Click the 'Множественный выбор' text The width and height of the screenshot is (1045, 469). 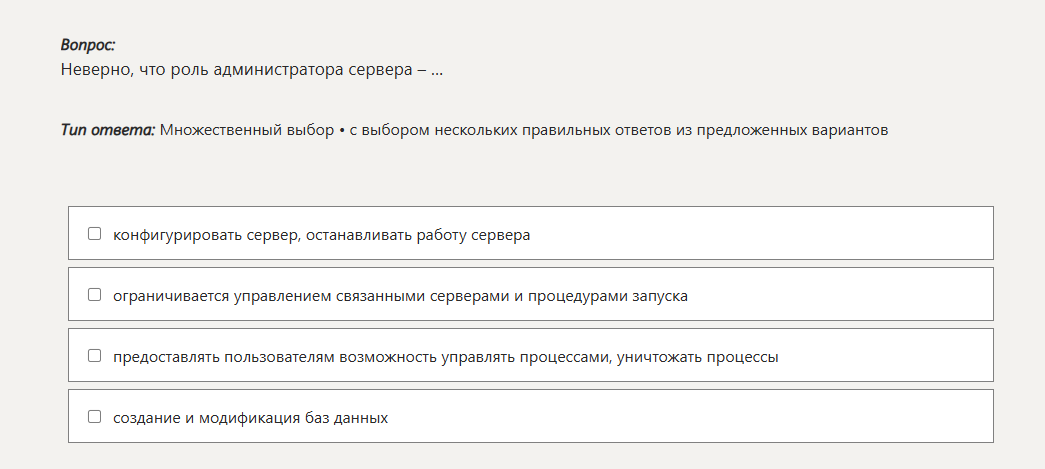(x=247, y=130)
